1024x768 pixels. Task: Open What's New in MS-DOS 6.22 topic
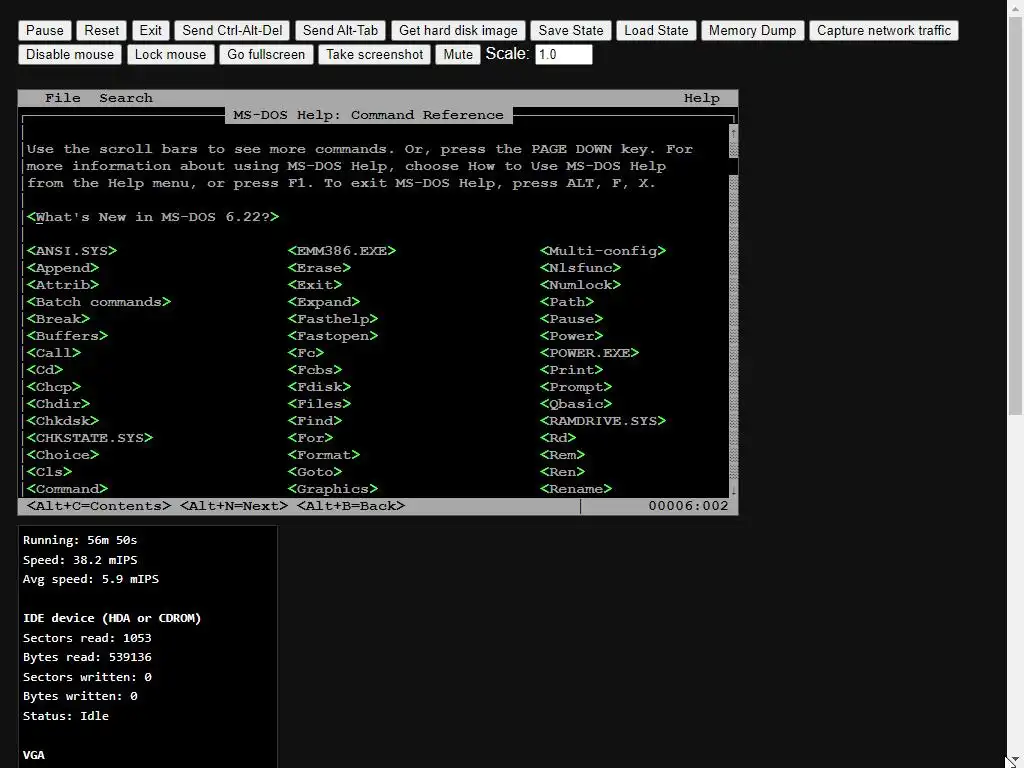pos(153,217)
